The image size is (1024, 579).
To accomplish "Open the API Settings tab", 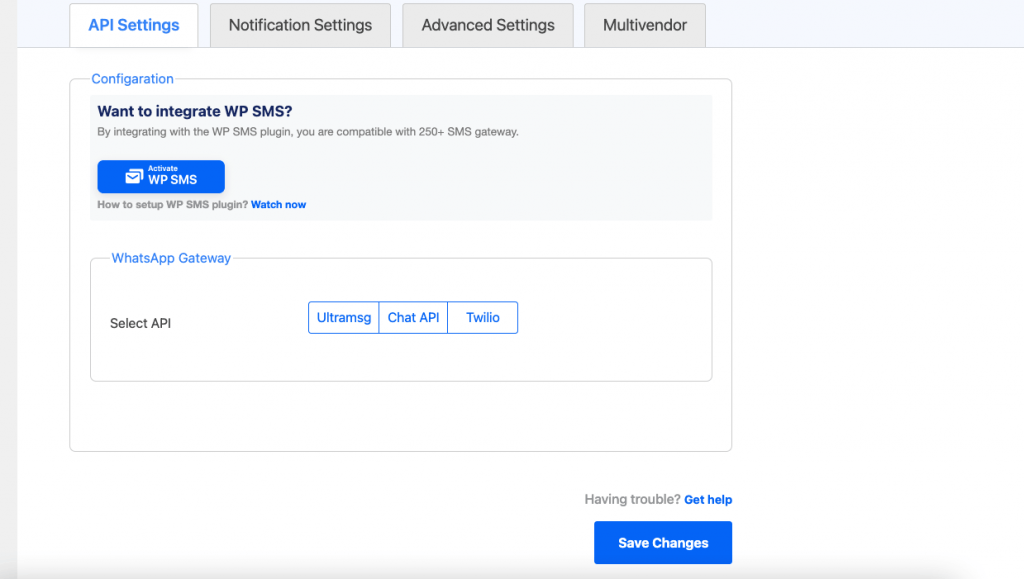I will pyautogui.click(x=134, y=25).
